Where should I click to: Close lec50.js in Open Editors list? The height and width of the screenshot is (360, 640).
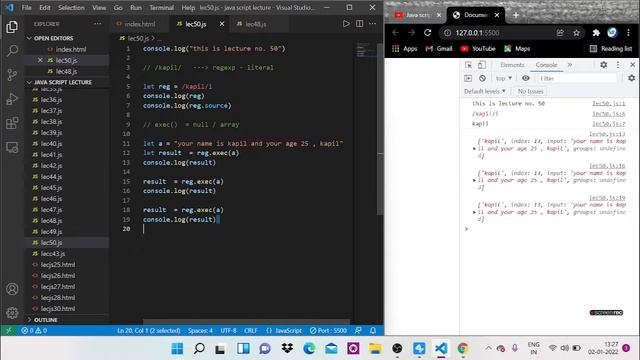(40, 60)
